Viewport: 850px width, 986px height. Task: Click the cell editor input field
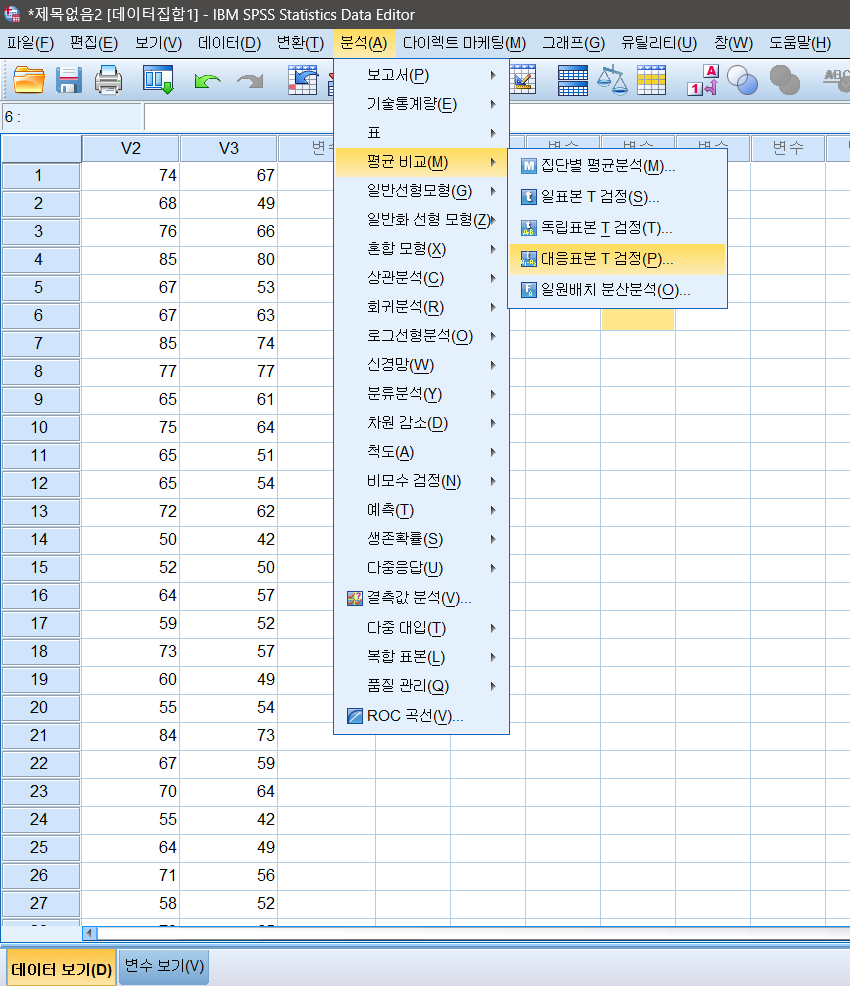tap(497, 117)
